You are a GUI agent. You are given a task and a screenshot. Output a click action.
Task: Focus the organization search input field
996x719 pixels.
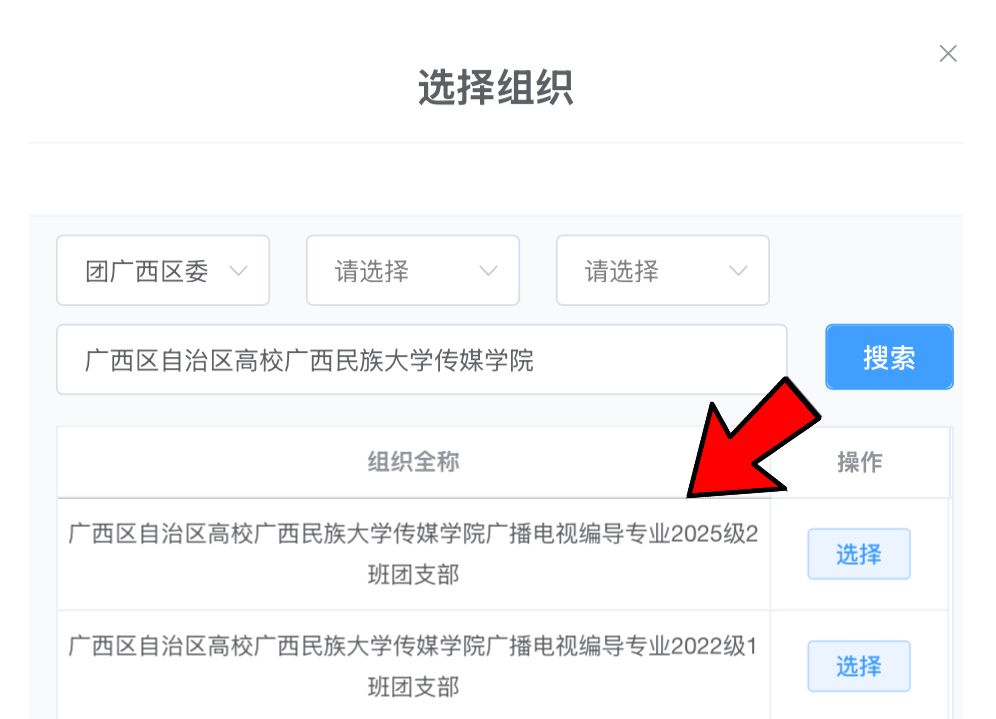(x=420, y=360)
